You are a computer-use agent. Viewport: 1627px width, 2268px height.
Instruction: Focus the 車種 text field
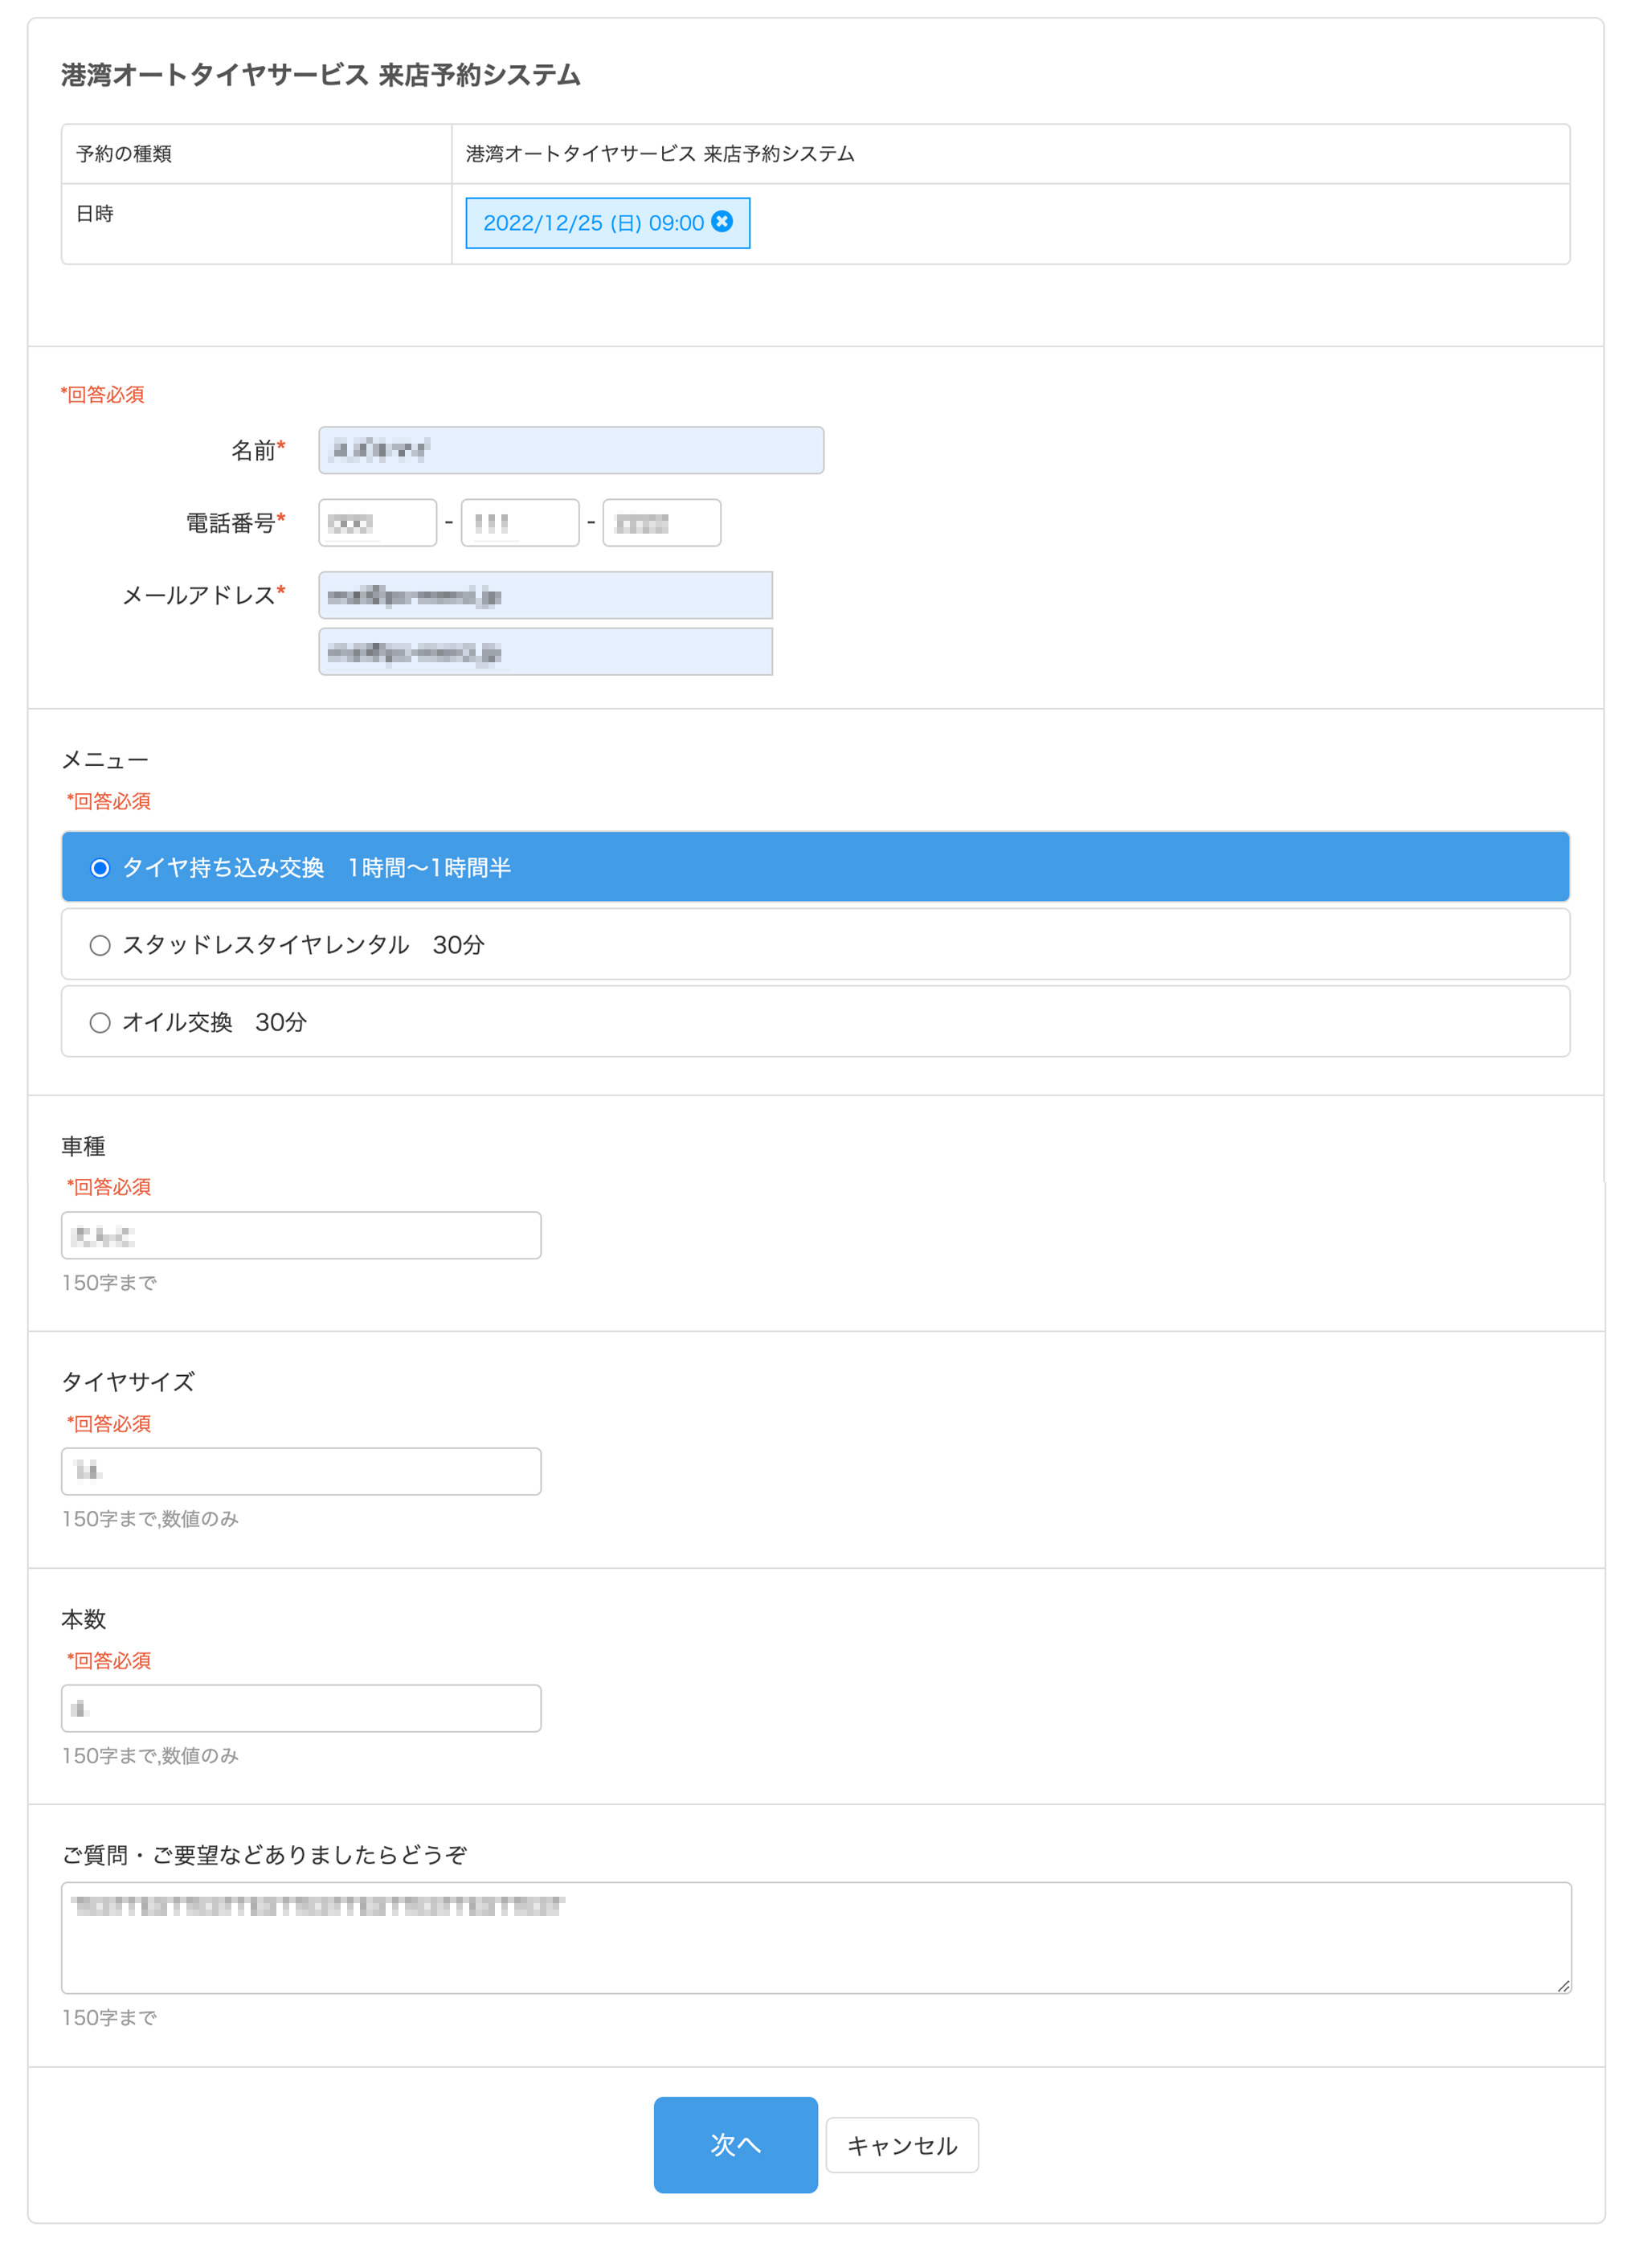[301, 1235]
